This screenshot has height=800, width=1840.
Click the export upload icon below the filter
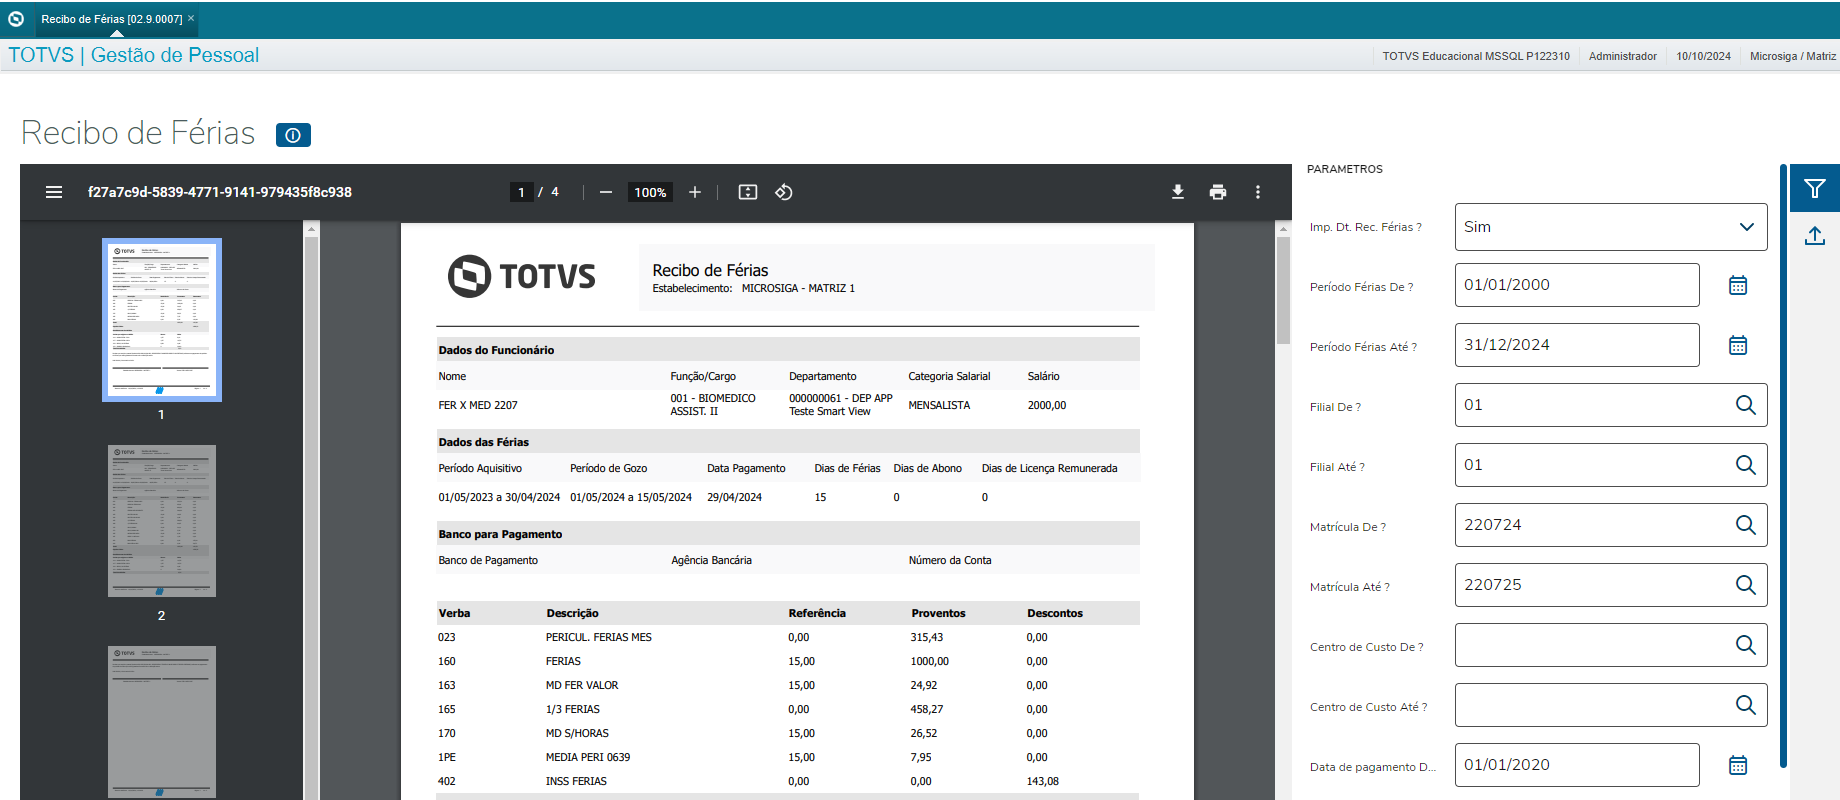[1815, 236]
